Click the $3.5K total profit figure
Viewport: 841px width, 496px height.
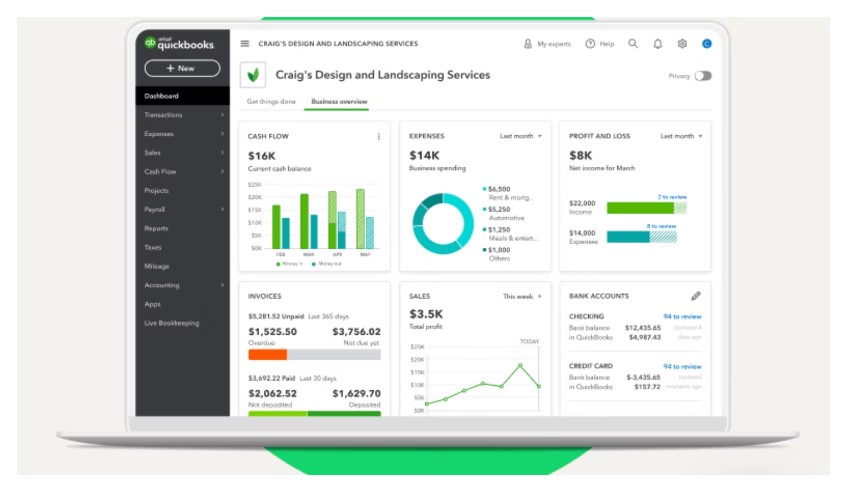[426, 314]
